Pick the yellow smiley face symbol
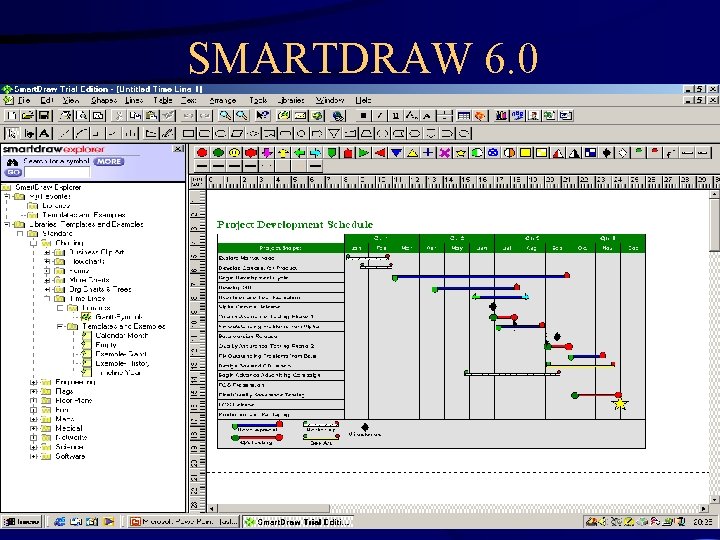 click(x=235, y=152)
